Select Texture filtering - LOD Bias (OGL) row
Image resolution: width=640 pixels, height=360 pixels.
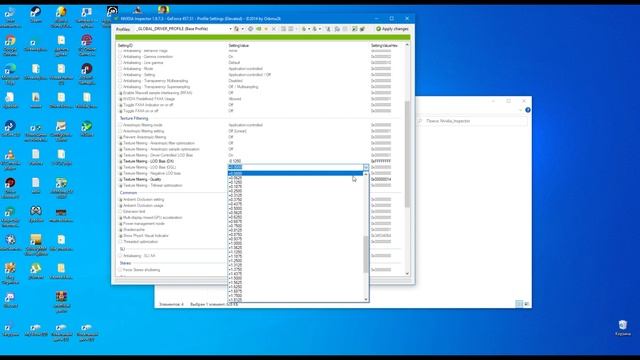coord(172,167)
